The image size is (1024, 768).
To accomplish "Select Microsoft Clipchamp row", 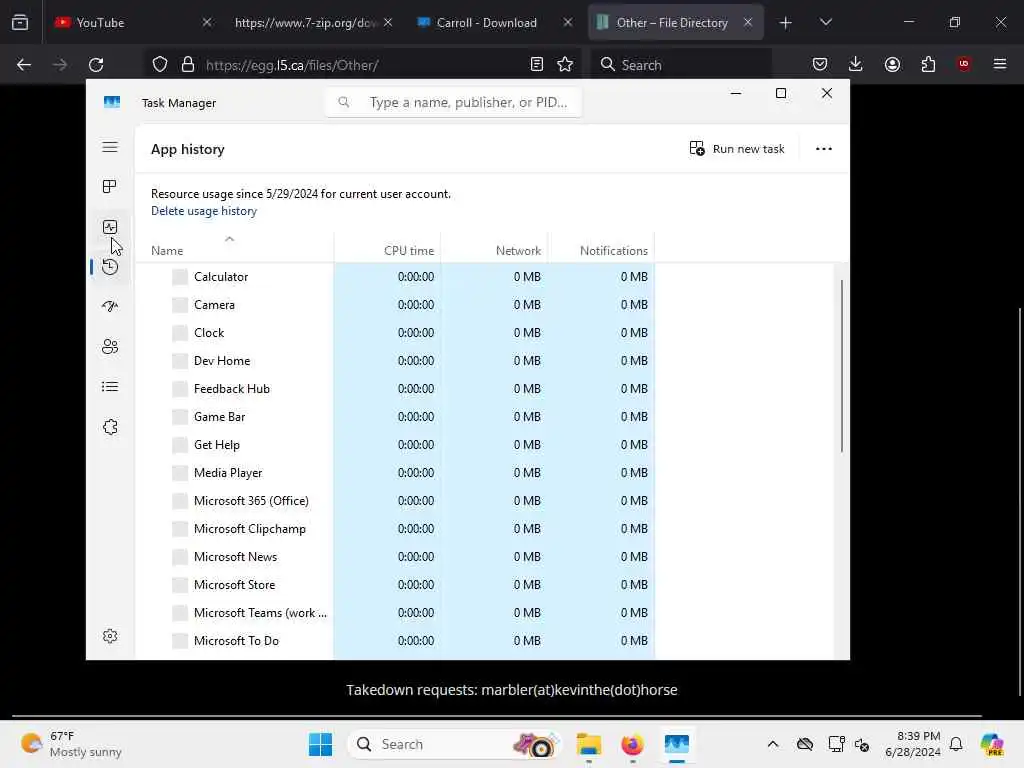I will pyautogui.click(x=396, y=530).
